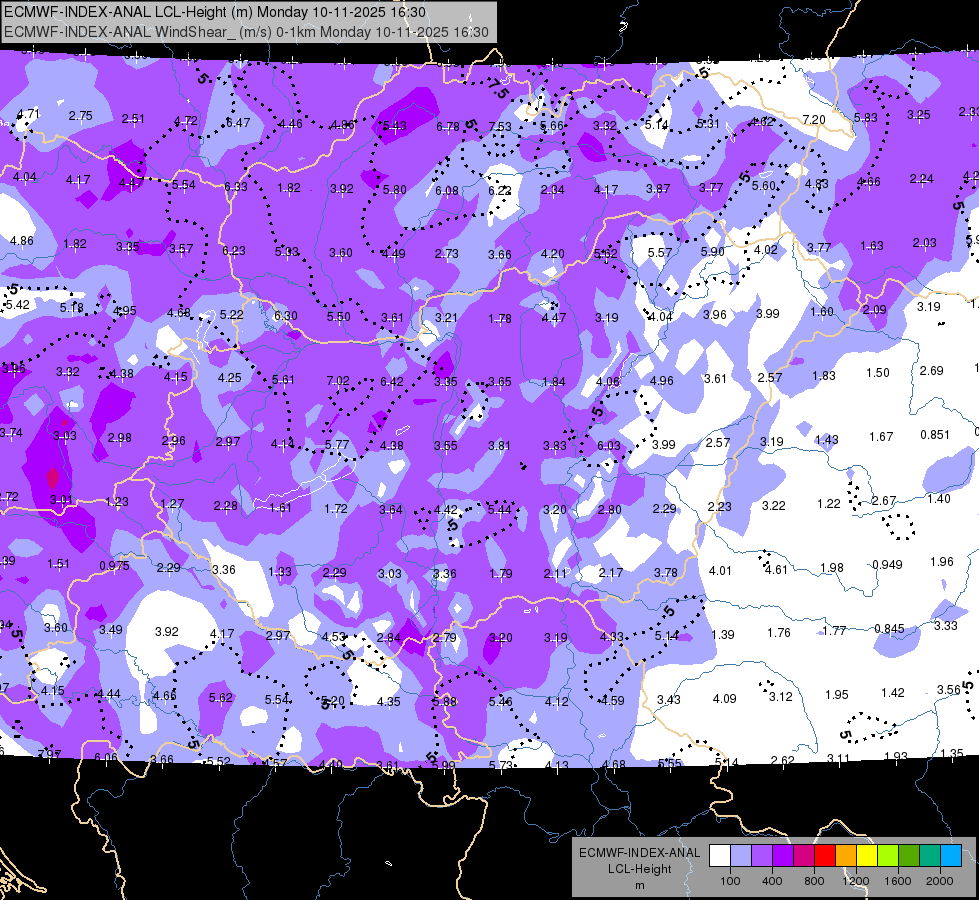
Task: Click the wind shear value '6.30'
Action: click(285, 315)
